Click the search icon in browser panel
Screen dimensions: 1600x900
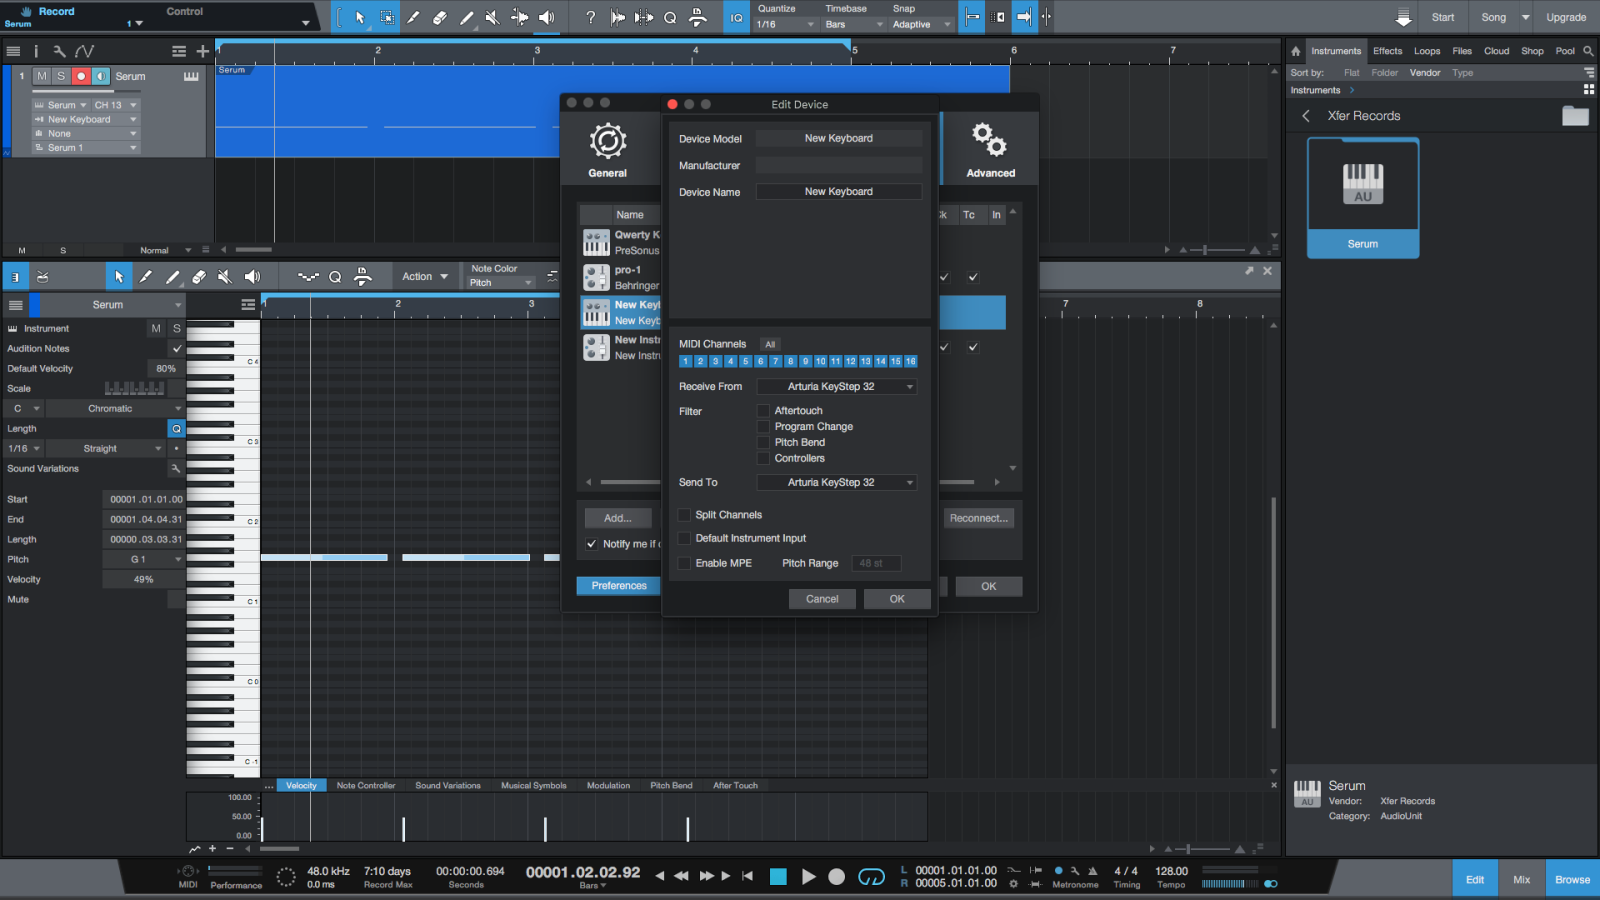[x=1588, y=51]
